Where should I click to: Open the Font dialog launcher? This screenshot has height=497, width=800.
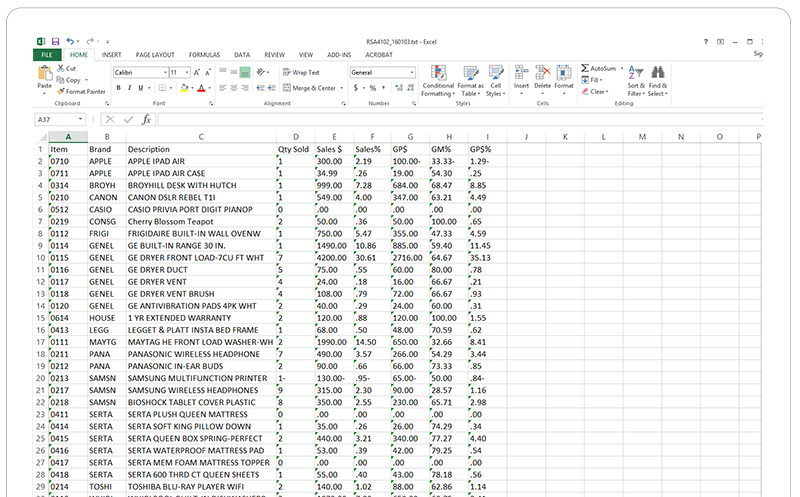(x=211, y=104)
